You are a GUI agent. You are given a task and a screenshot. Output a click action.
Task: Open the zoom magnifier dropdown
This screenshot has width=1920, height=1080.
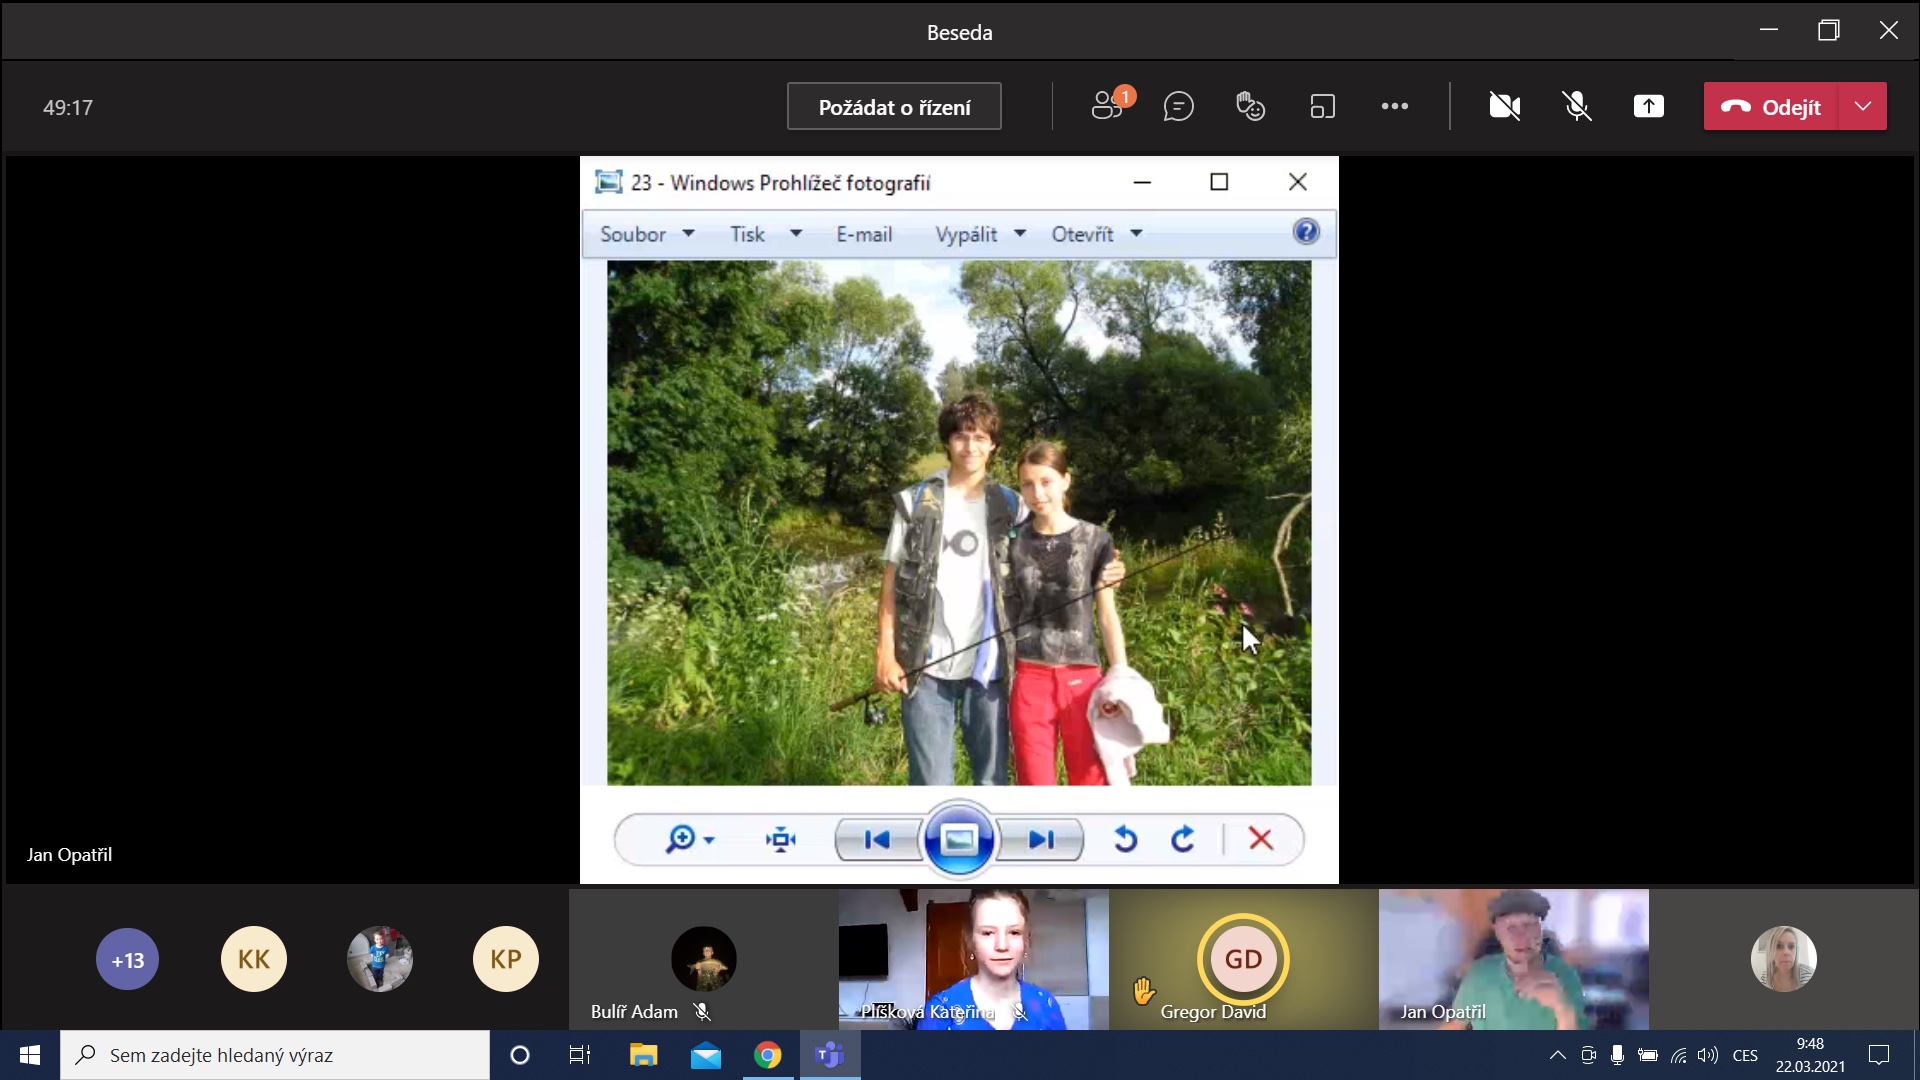689,839
